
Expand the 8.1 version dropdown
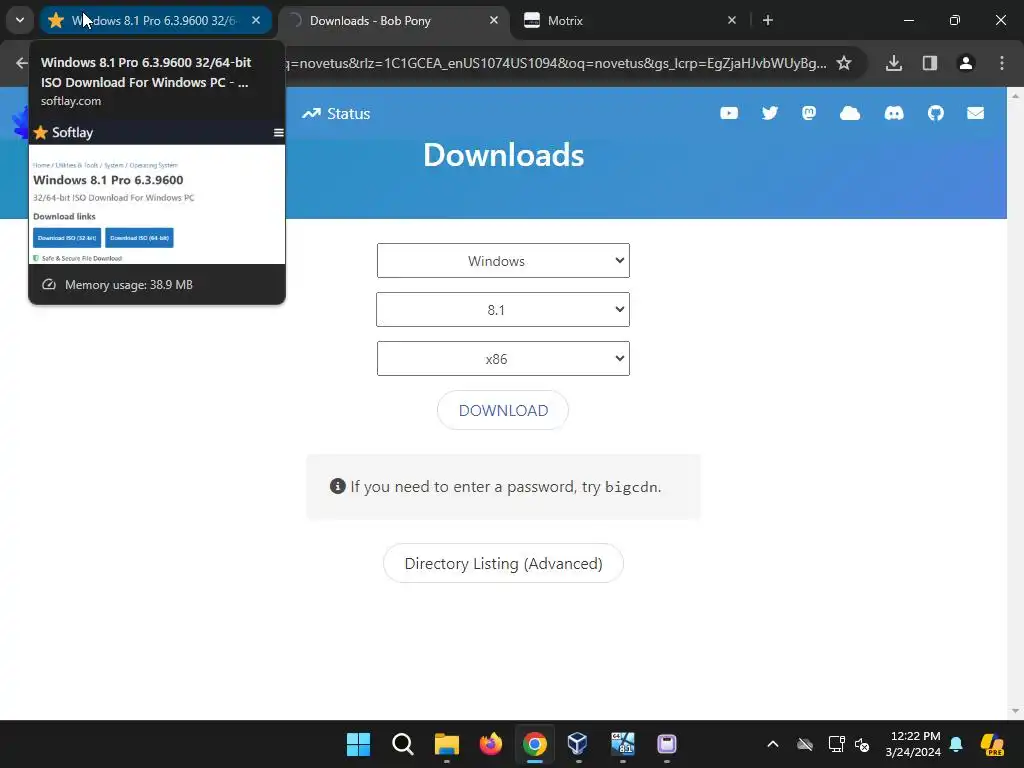pyautogui.click(x=503, y=310)
